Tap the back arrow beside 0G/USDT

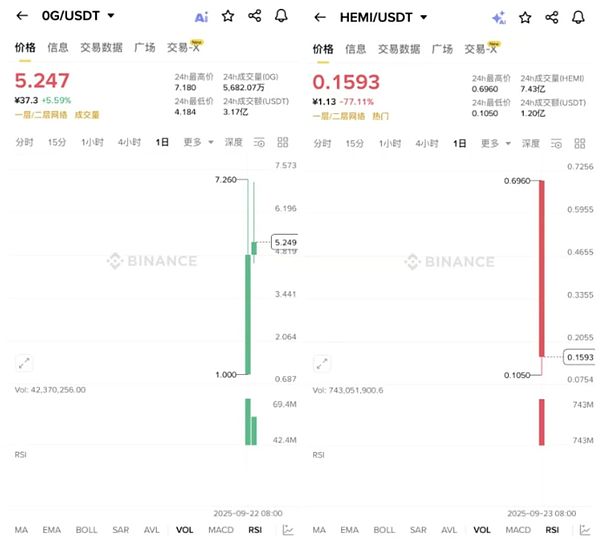[x=22, y=16]
